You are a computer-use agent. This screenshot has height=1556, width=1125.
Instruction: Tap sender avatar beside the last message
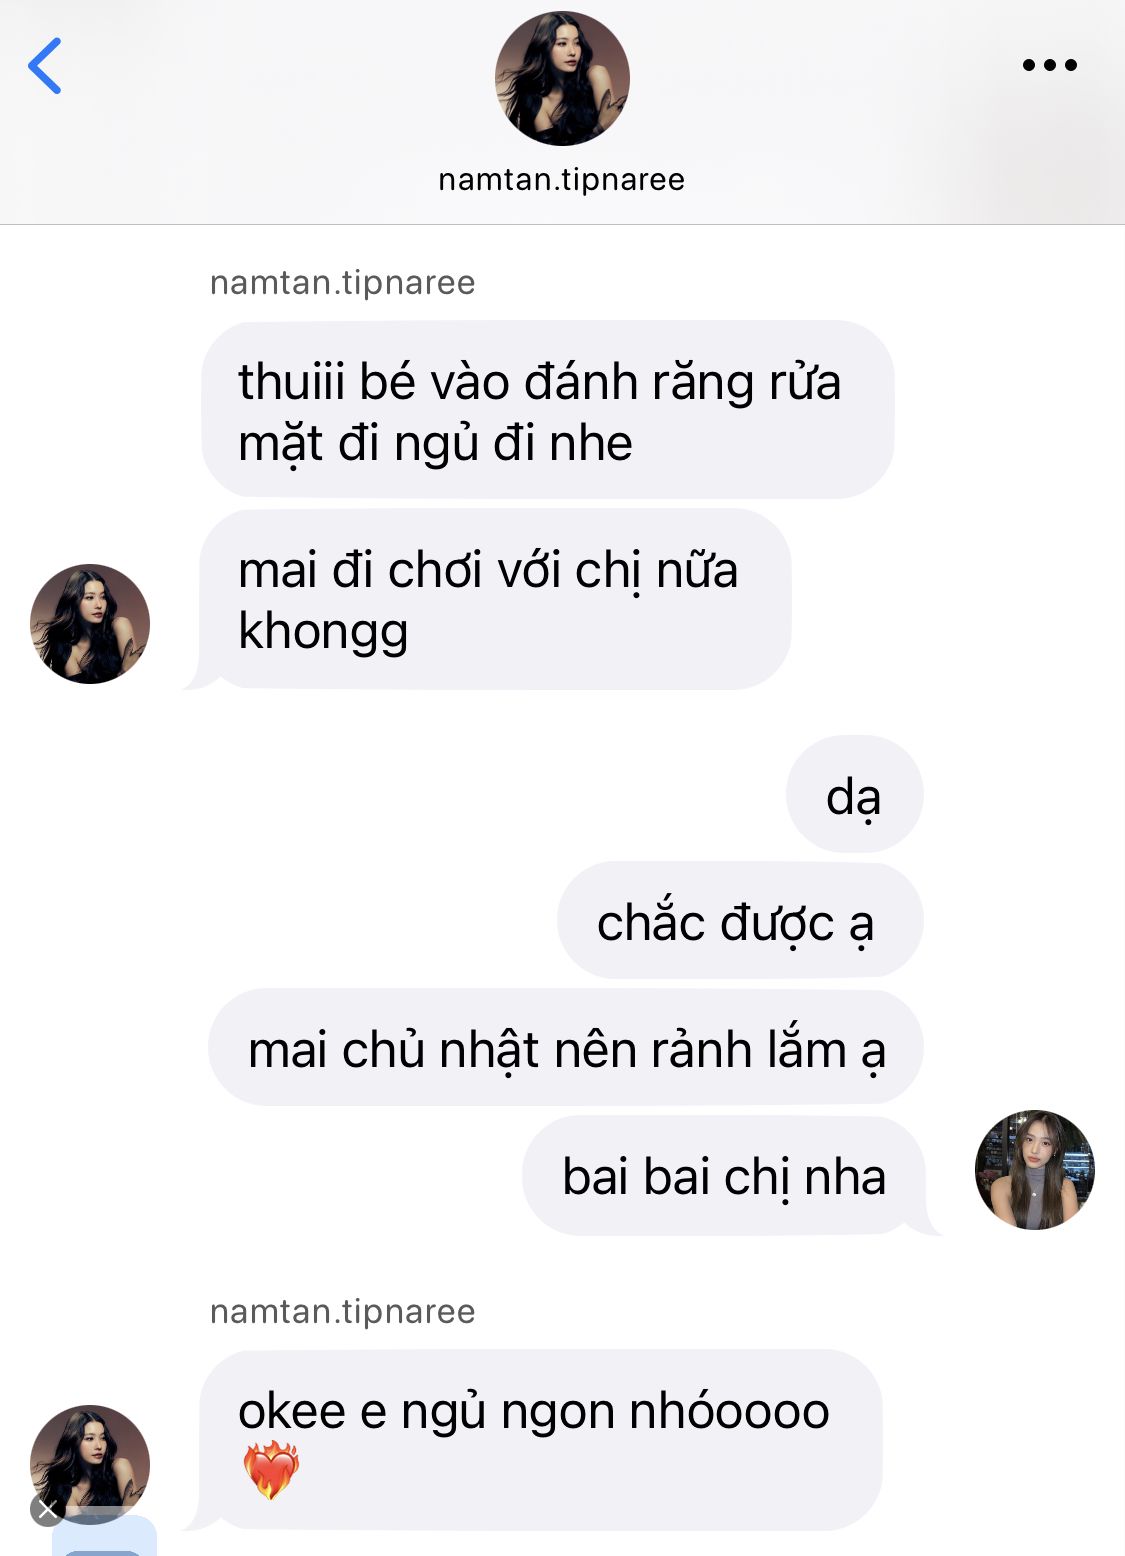pyautogui.click(x=90, y=1464)
